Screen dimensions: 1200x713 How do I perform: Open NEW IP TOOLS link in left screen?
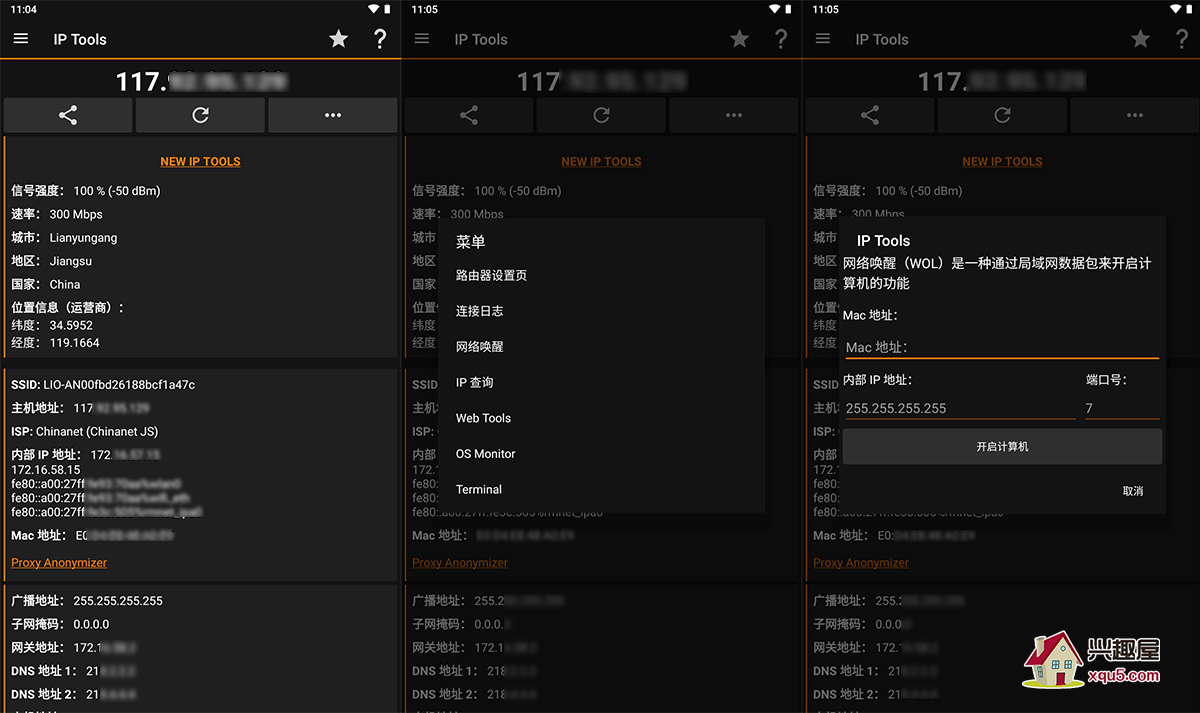[200, 161]
